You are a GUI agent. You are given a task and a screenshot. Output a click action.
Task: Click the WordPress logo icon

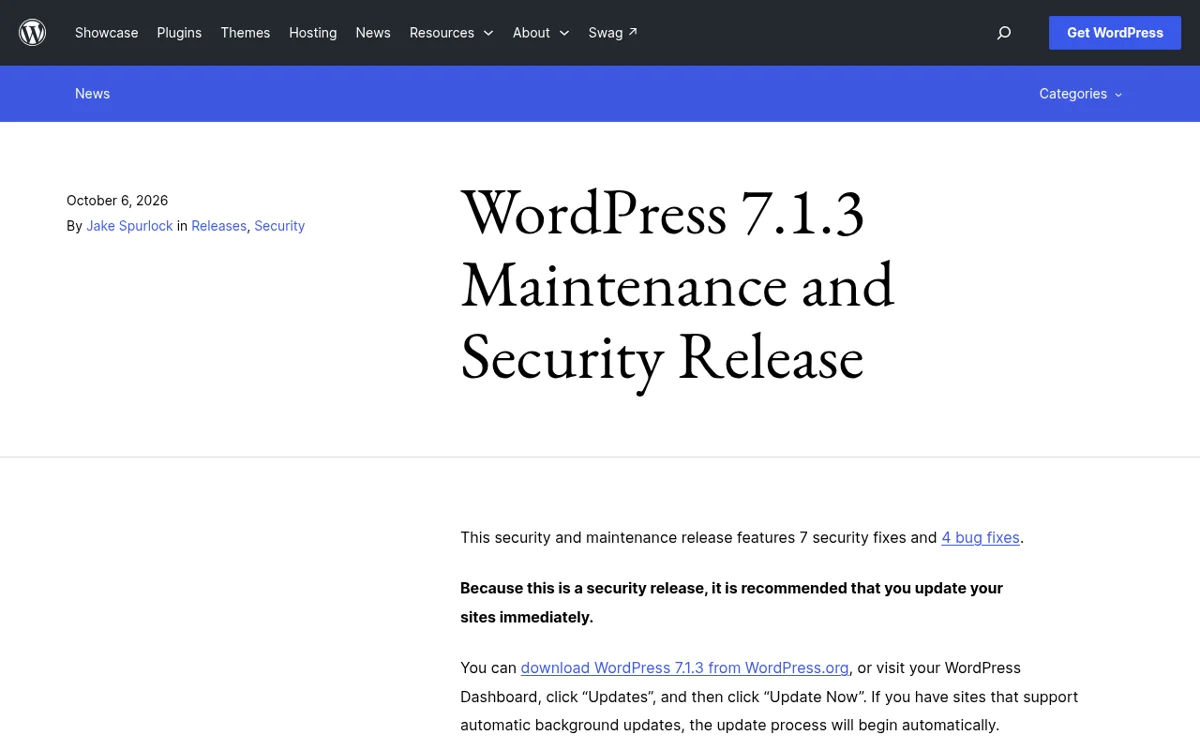tap(33, 33)
